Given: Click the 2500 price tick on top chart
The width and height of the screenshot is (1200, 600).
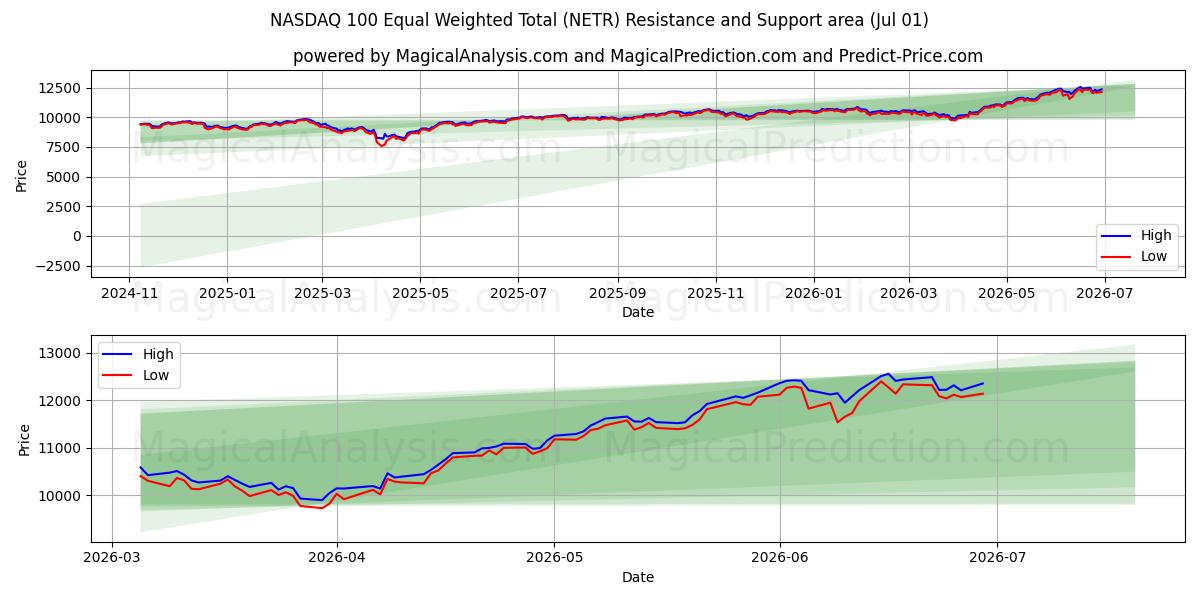Looking at the screenshot, I should tap(66, 207).
